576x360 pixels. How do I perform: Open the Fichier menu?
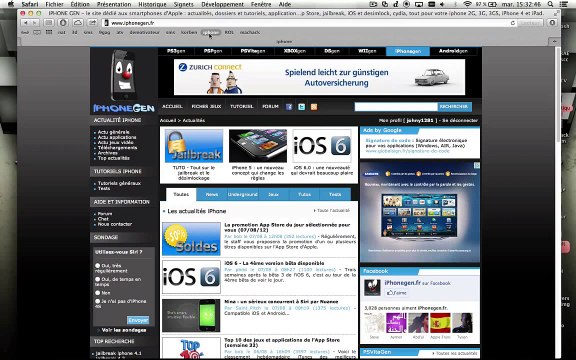(x=54, y=4)
